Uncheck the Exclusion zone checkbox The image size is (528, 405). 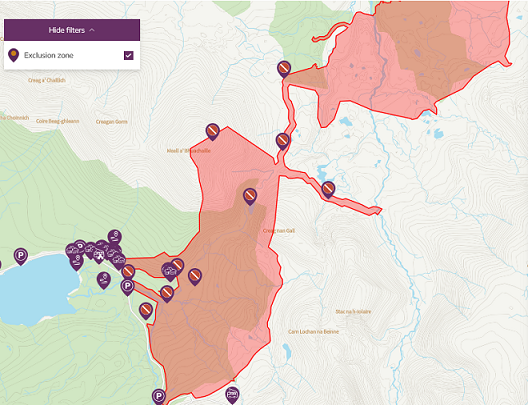(129, 55)
